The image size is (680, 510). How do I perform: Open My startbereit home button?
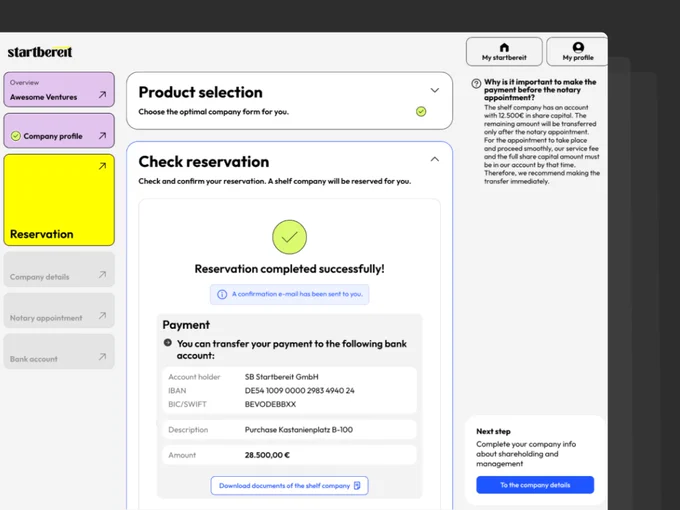tap(504, 52)
